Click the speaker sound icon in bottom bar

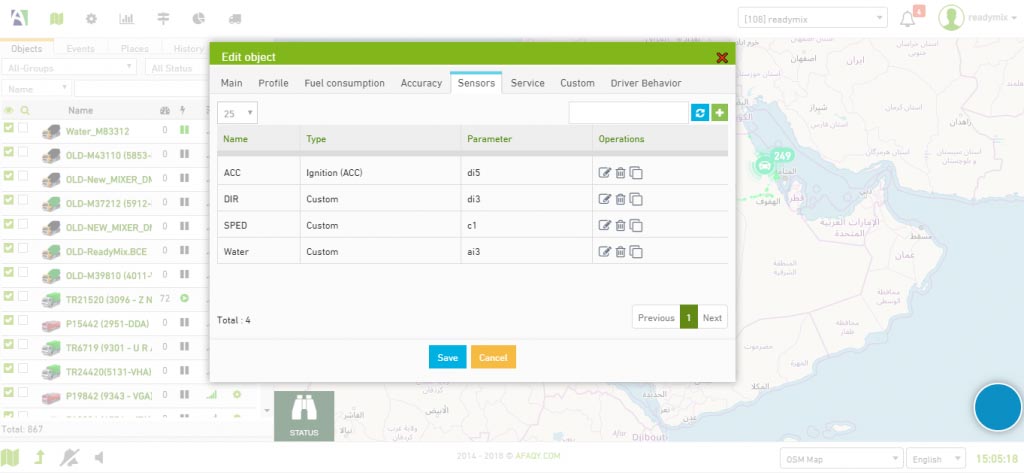pyautogui.click(x=99, y=457)
